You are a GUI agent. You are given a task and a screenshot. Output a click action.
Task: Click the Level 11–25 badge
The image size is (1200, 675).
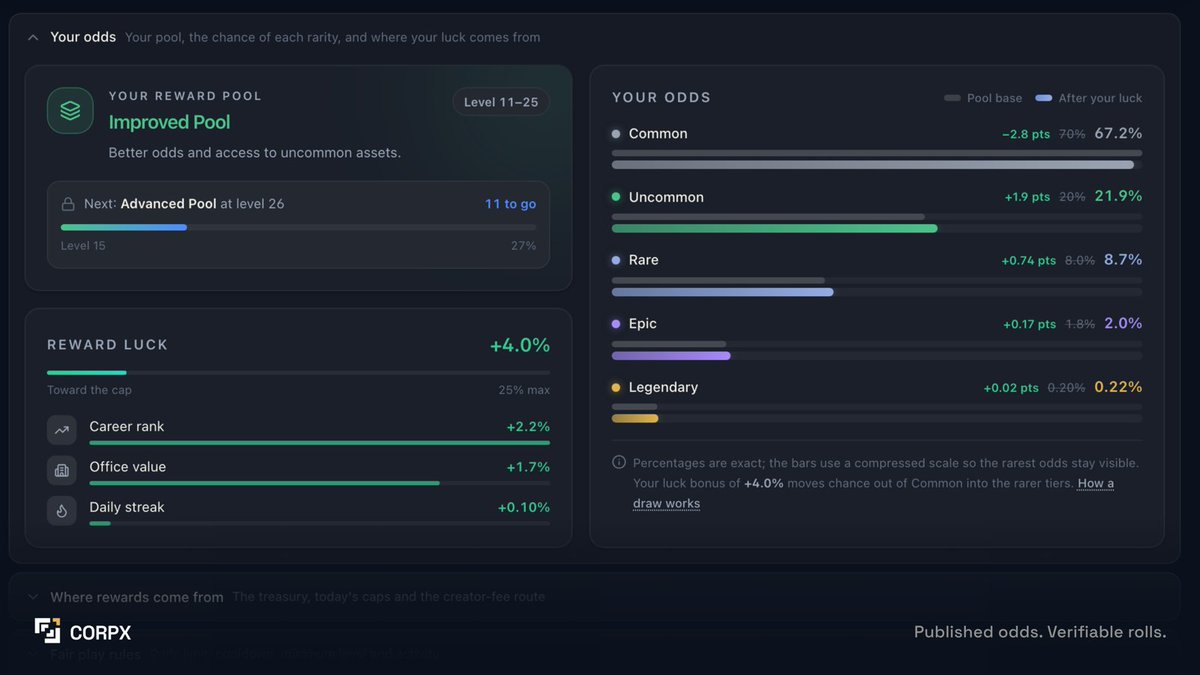[x=501, y=102]
